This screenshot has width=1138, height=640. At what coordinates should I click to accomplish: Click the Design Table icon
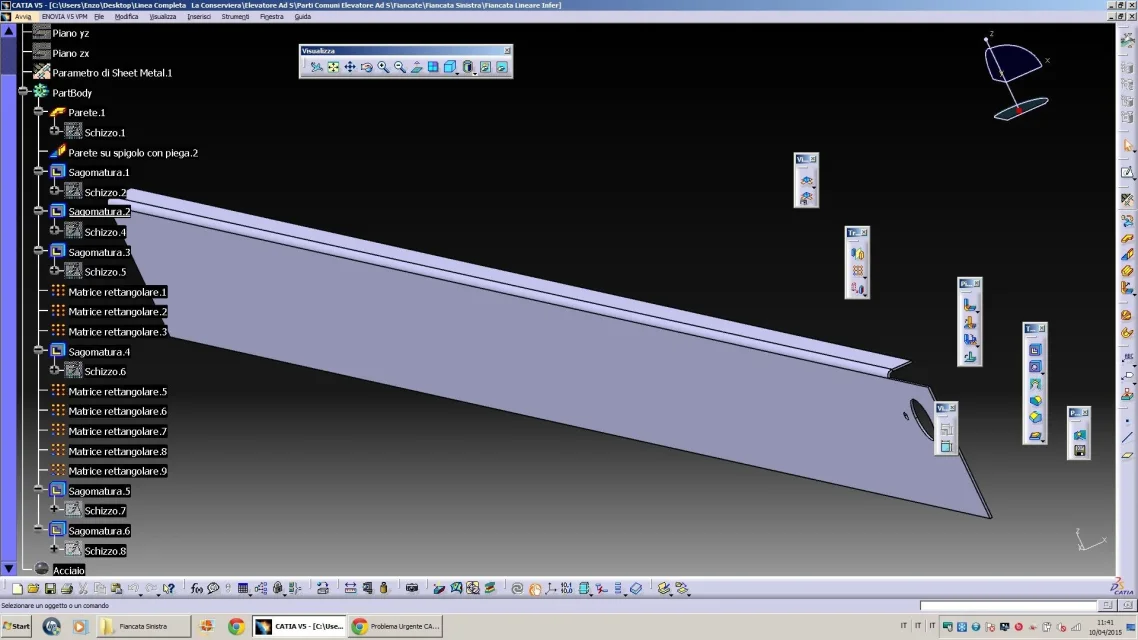243,588
